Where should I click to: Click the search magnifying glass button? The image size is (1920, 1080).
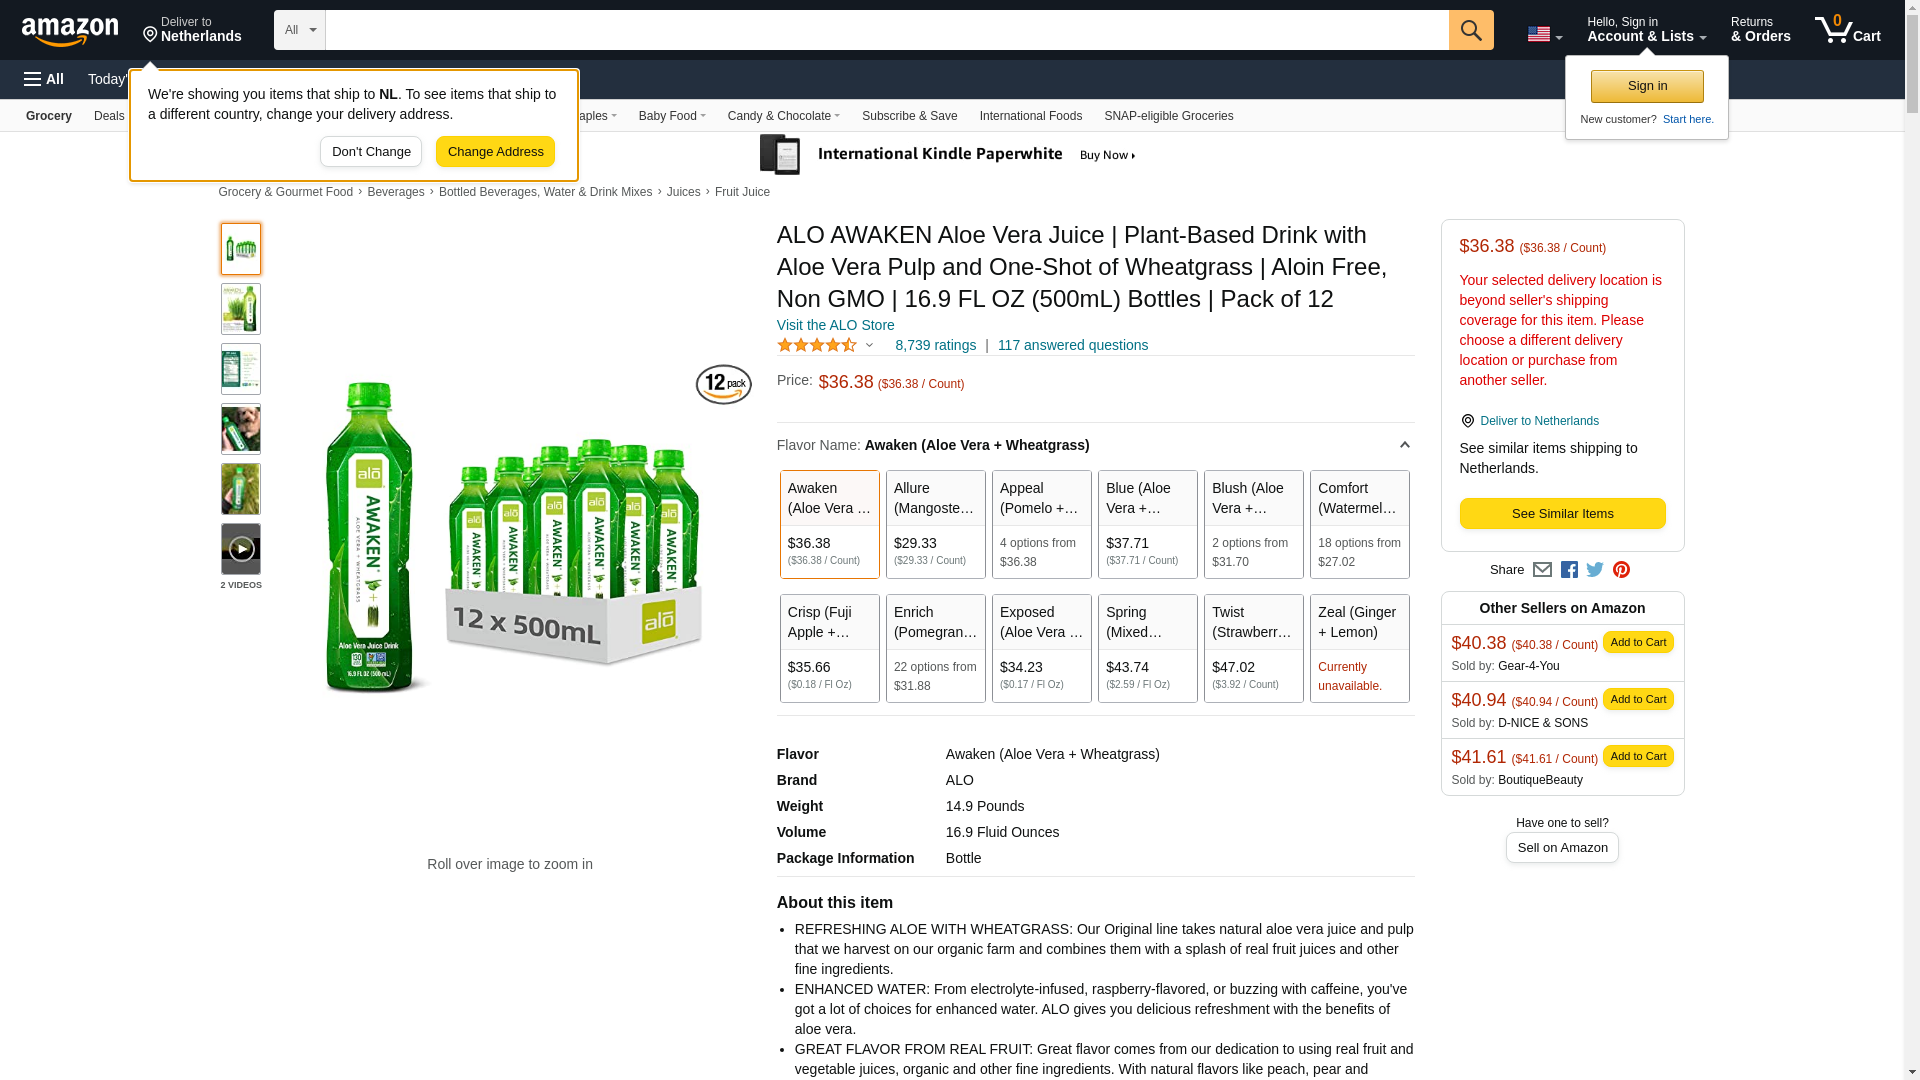pos(1470,30)
